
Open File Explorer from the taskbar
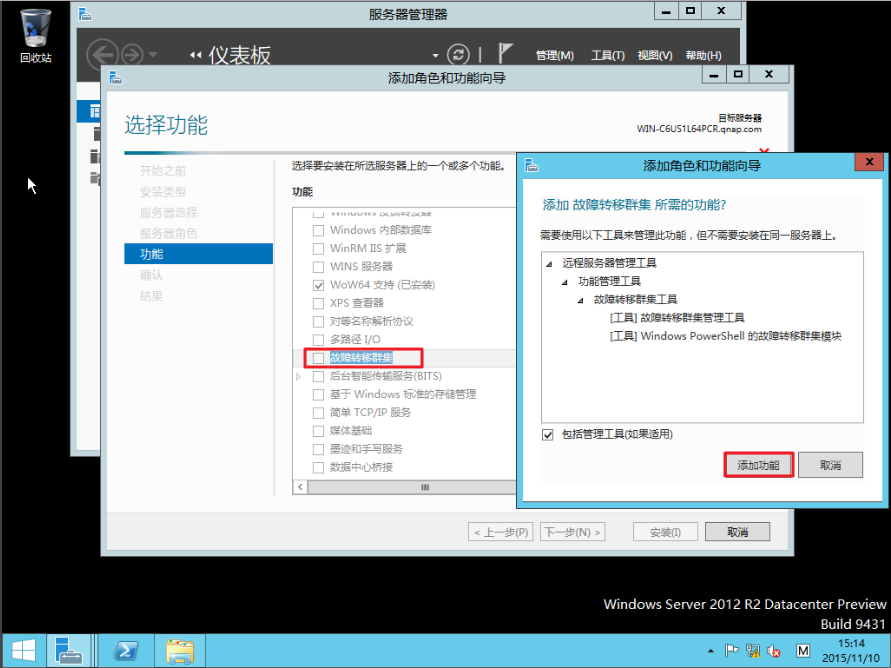[180, 651]
